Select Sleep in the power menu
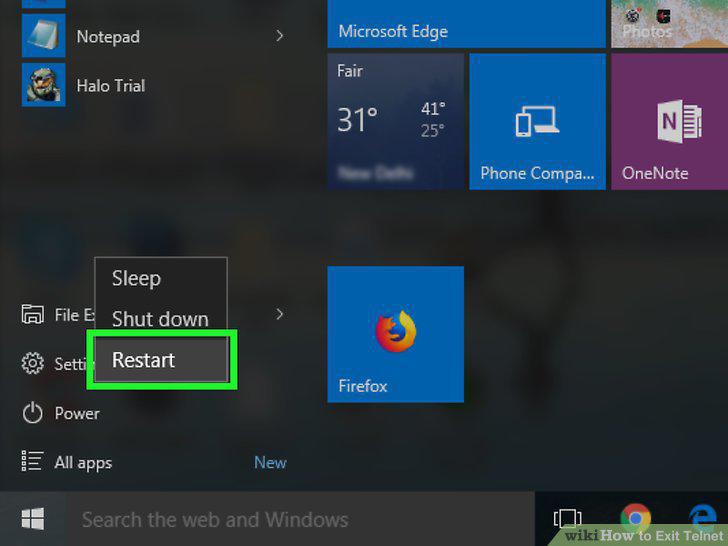Viewport: 728px width, 546px height. pos(161,279)
